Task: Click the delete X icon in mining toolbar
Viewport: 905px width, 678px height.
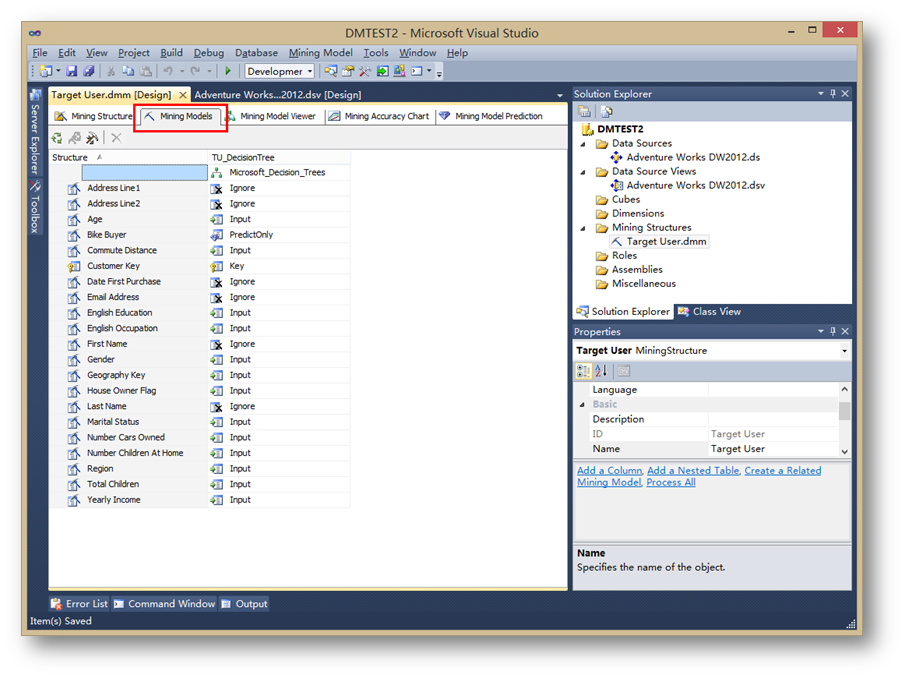Action: [116, 138]
